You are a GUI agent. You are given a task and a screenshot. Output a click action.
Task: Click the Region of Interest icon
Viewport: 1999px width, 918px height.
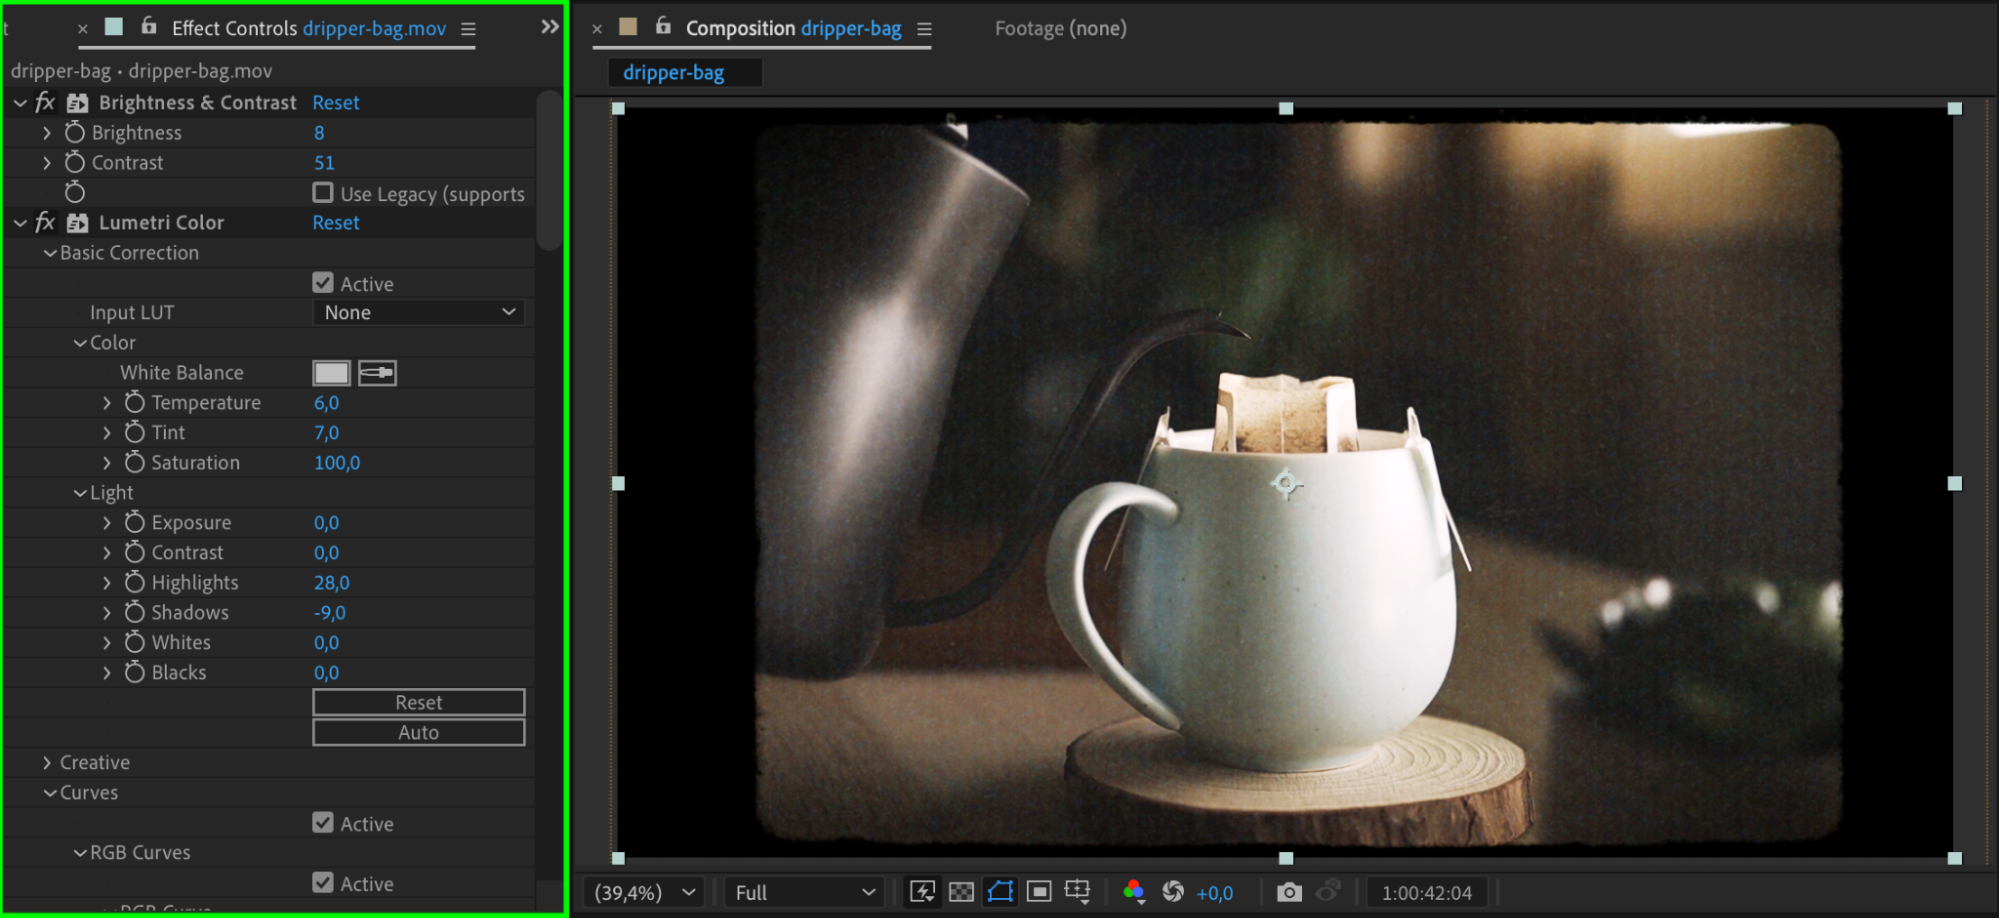[x=1039, y=892]
